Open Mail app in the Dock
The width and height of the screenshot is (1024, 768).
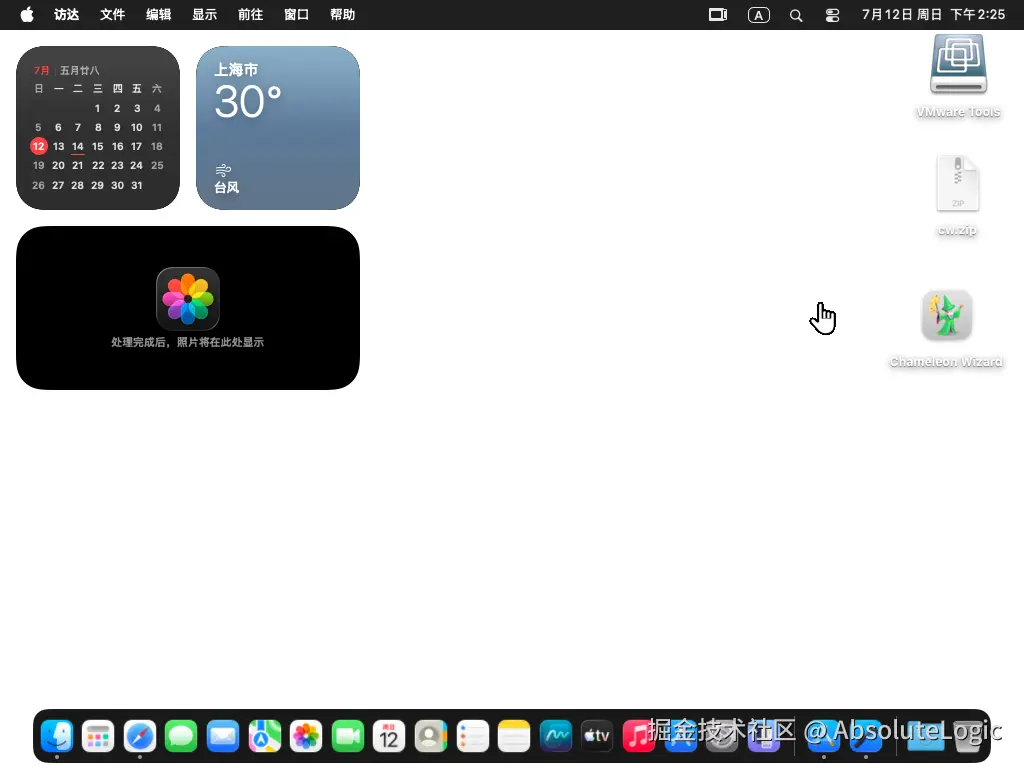(x=223, y=736)
